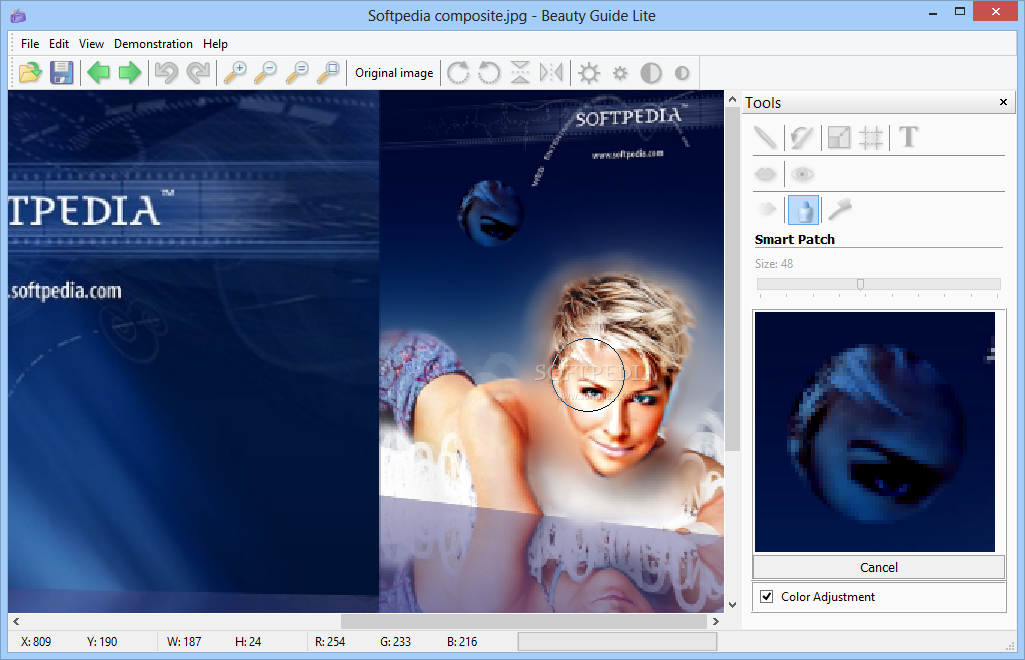Screen dimensions: 1025x660
Task: Cancel the Smart Patch operation
Action: (879, 567)
